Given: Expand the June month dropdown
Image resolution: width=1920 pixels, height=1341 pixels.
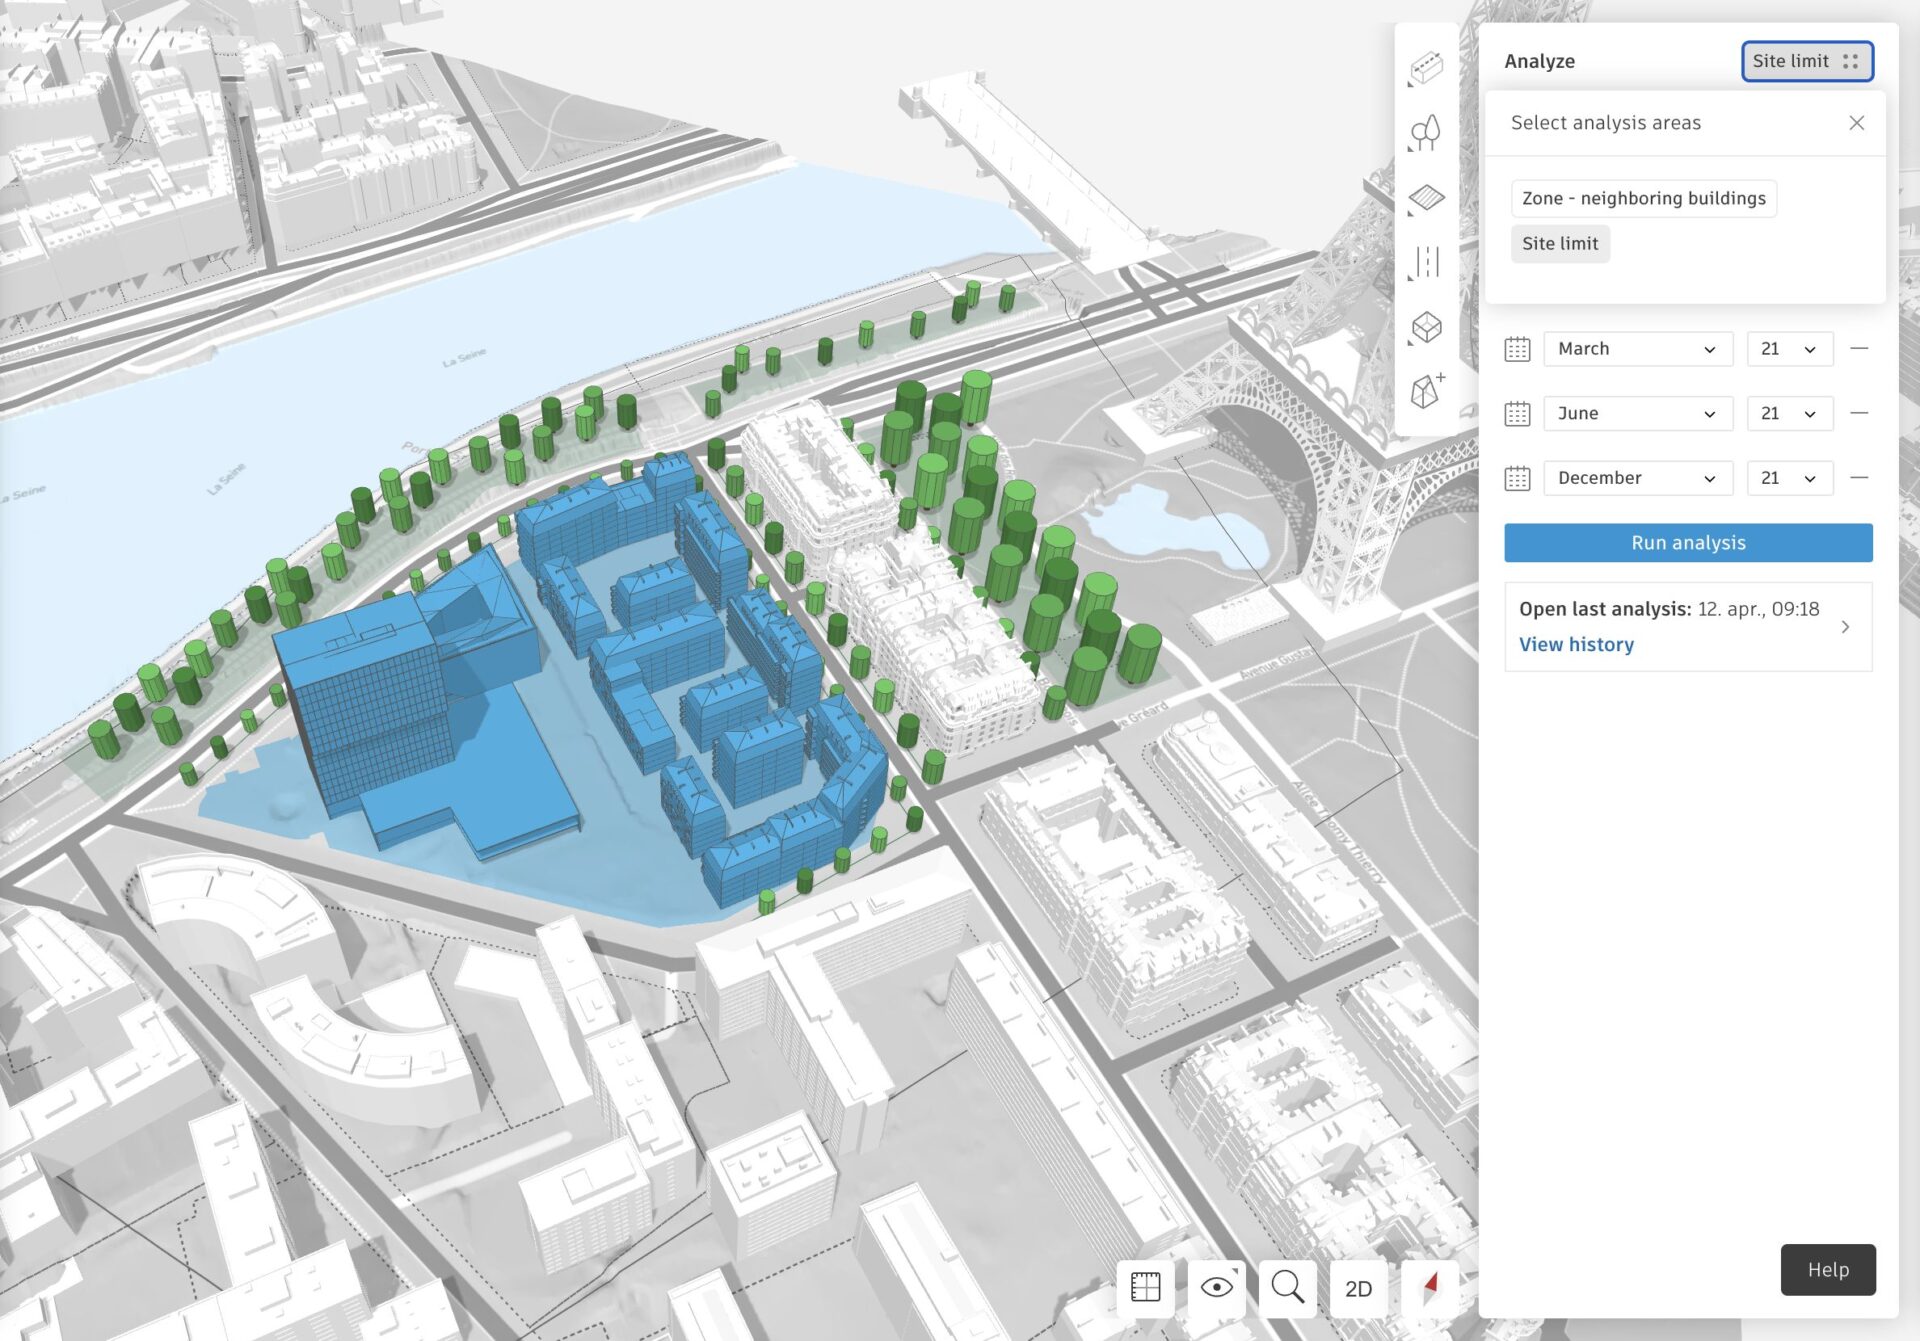Looking at the screenshot, I should pos(1637,413).
